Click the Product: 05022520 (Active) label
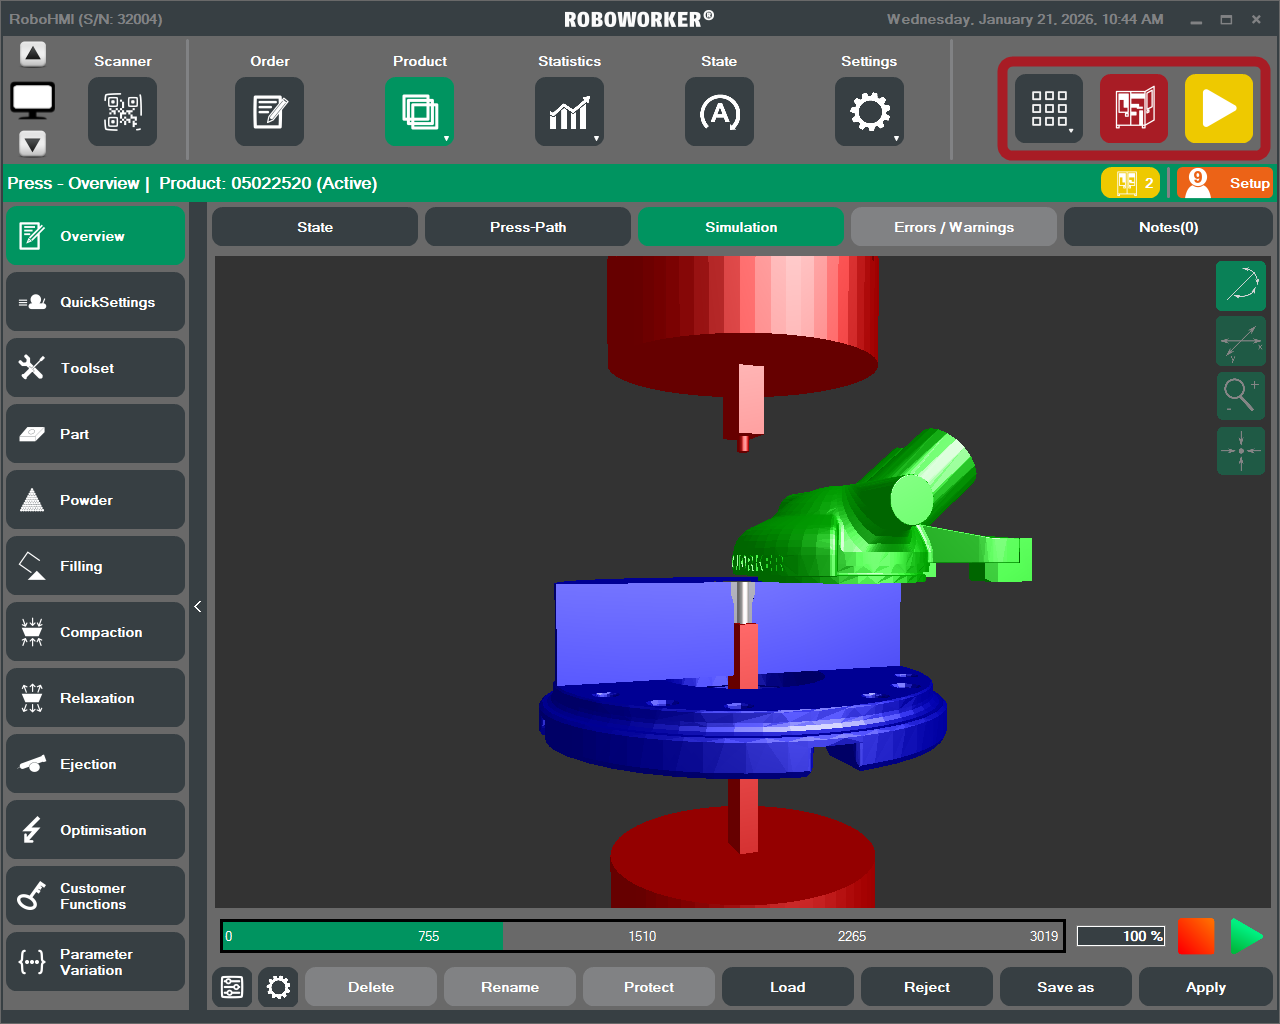 (x=268, y=183)
